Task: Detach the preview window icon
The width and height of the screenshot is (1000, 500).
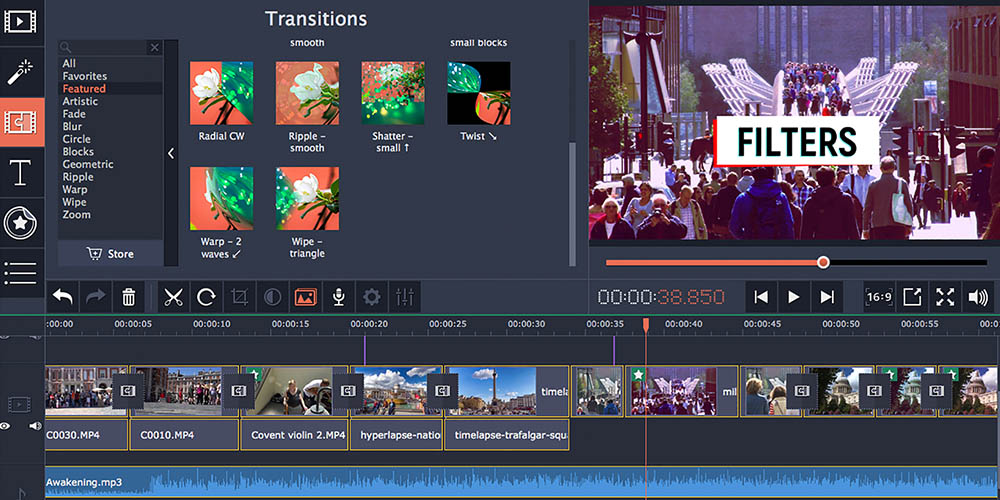Action: coord(912,297)
